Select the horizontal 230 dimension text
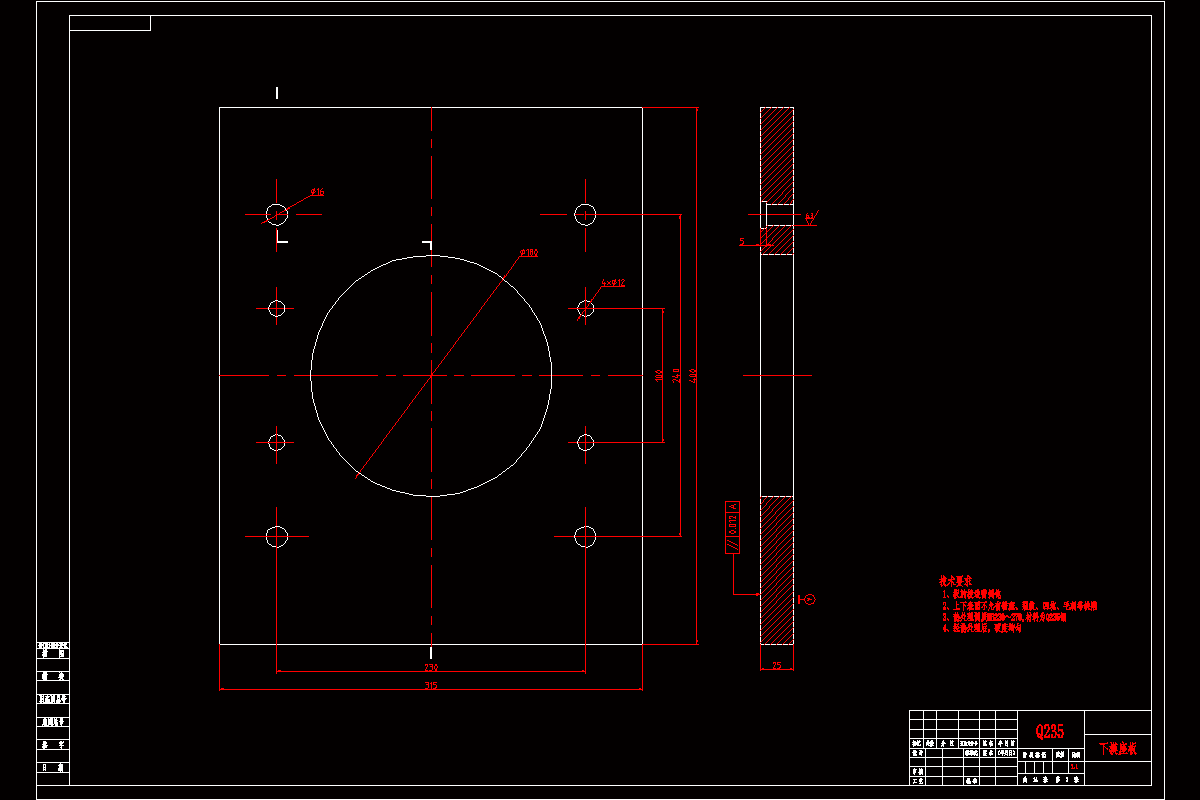 coord(431,667)
